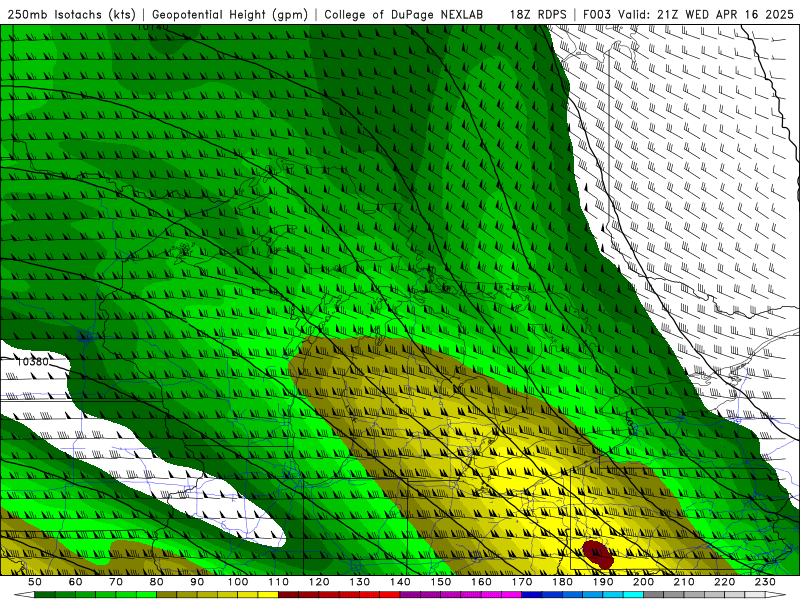Click the 210 label on the color scale
Screen dimensions: 800x600
[x=685, y=582]
